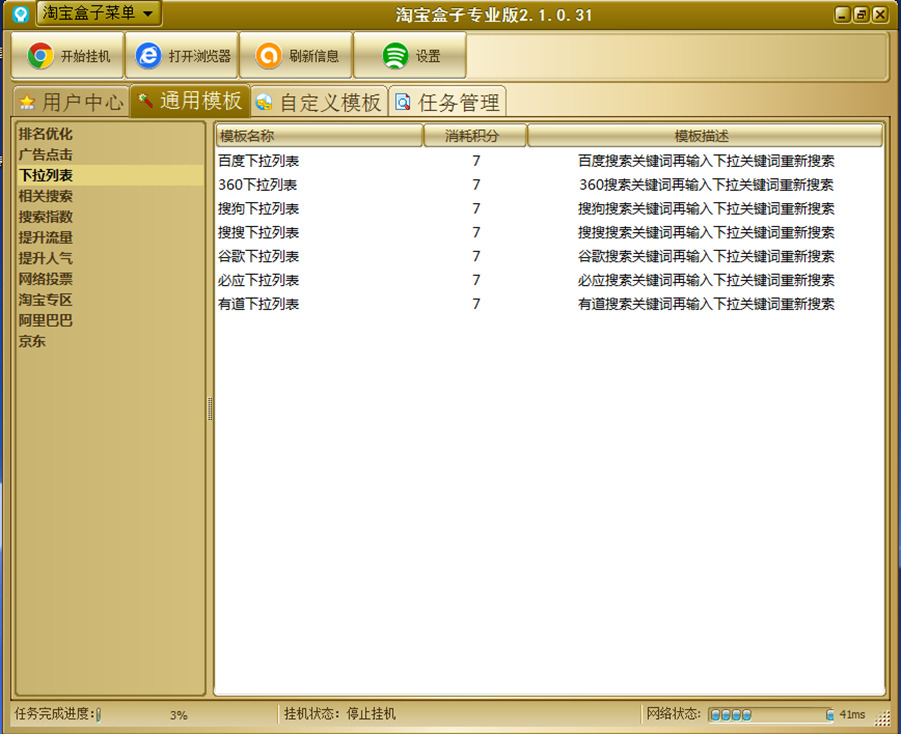Click the 有道搜索关键词 description text

click(x=706, y=304)
